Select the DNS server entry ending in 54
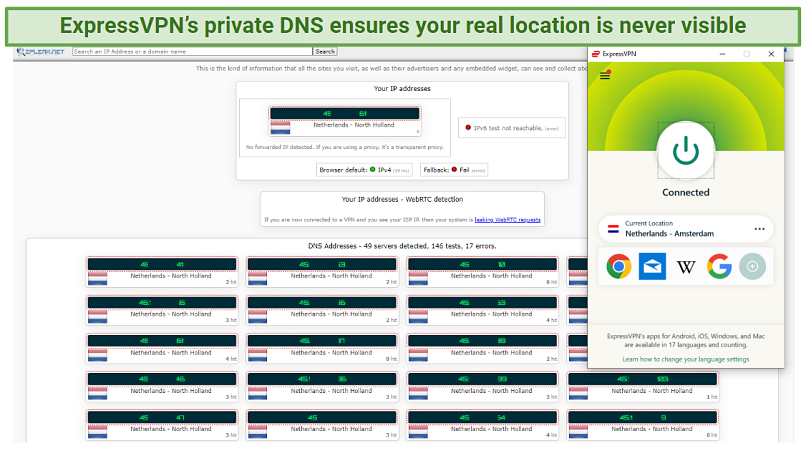The width and height of the screenshot is (806, 451). click(x=483, y=425)
